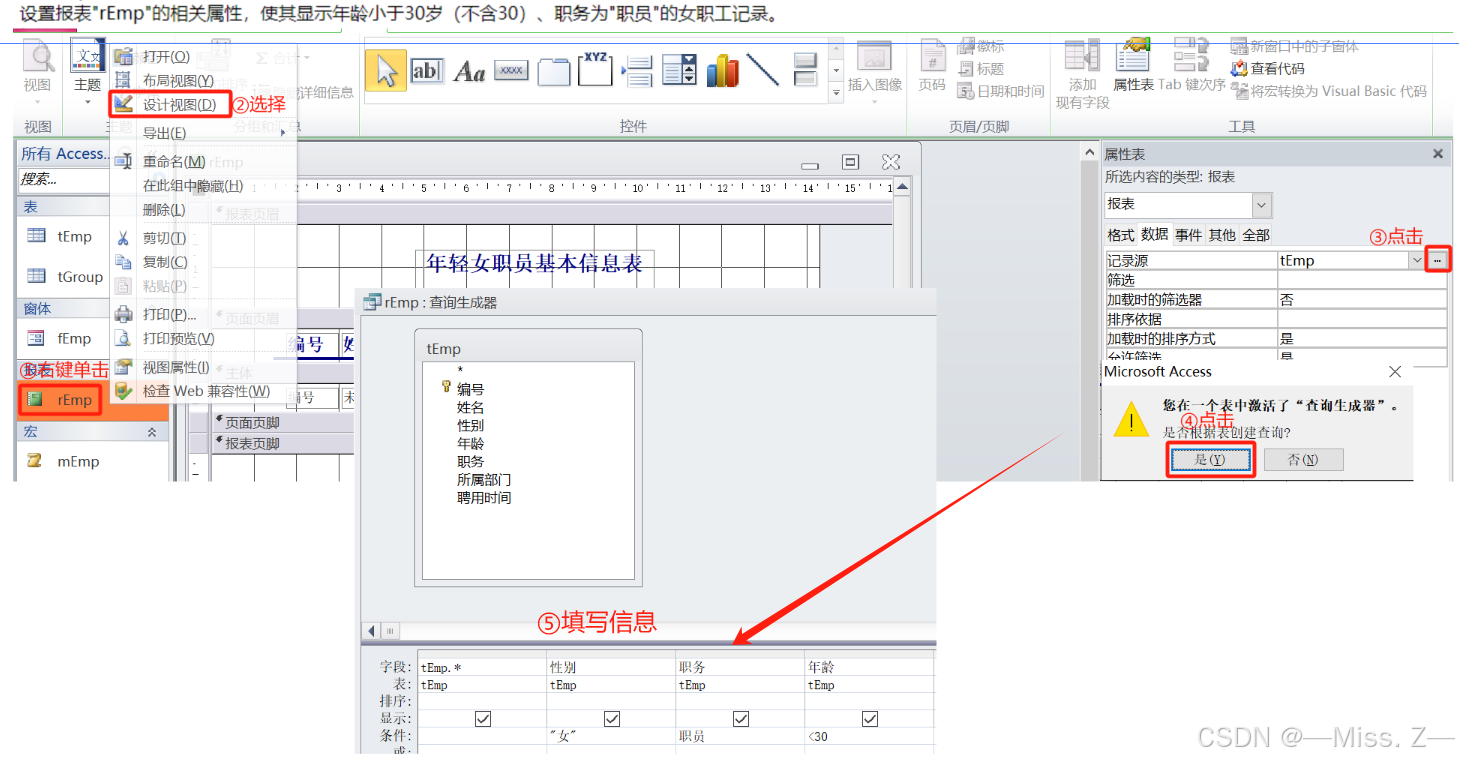
Task: Choose the Select pointer control tool
Action: click(x=386, y=70)
